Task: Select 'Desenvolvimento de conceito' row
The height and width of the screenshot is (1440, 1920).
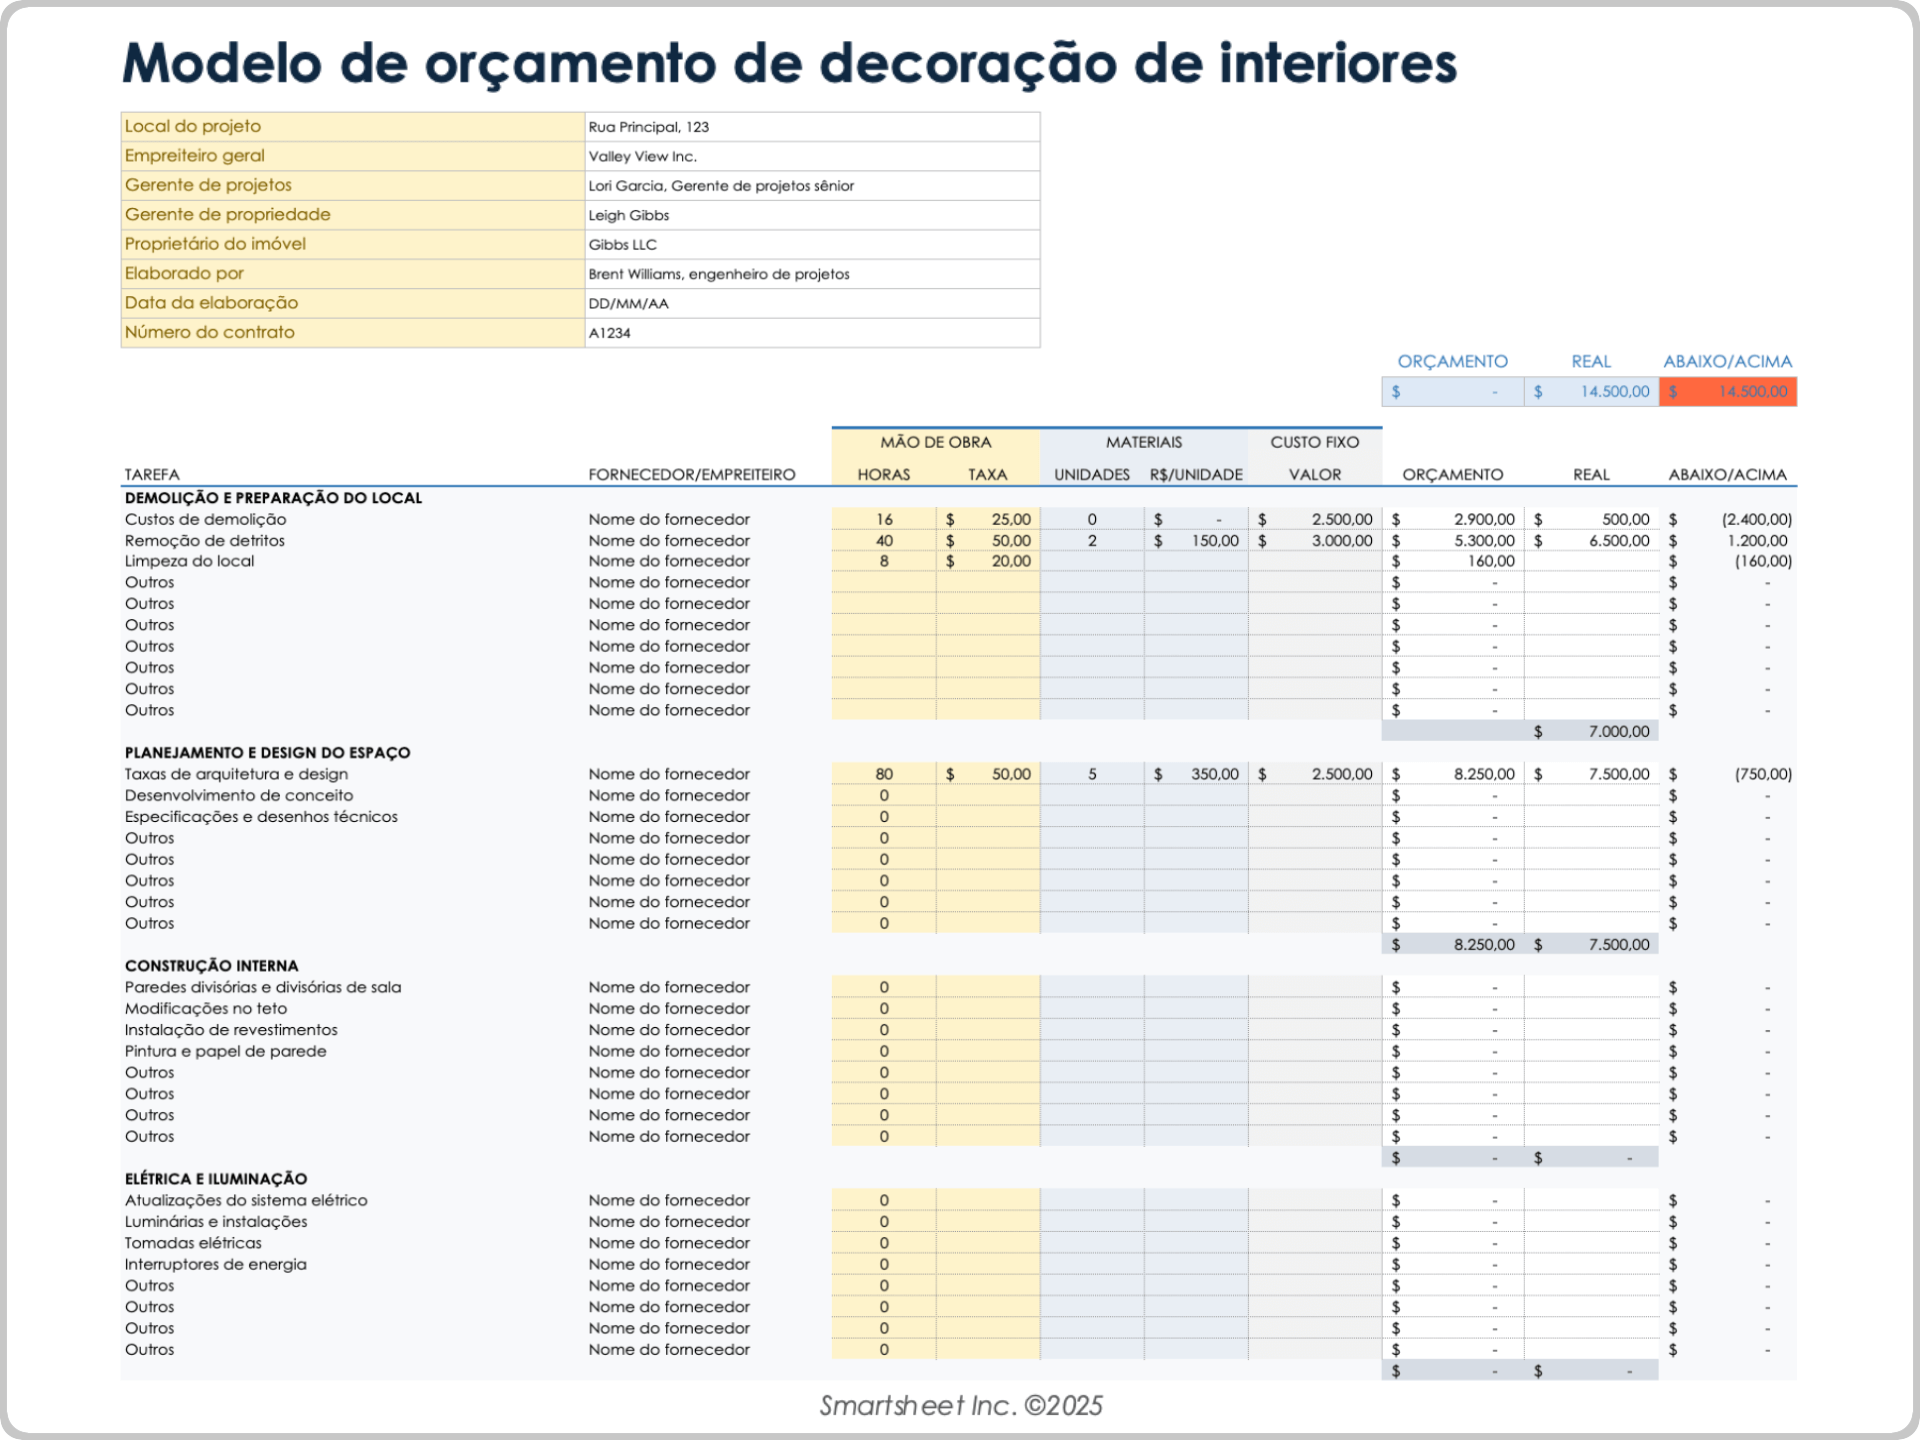Action: click(238, 796)
